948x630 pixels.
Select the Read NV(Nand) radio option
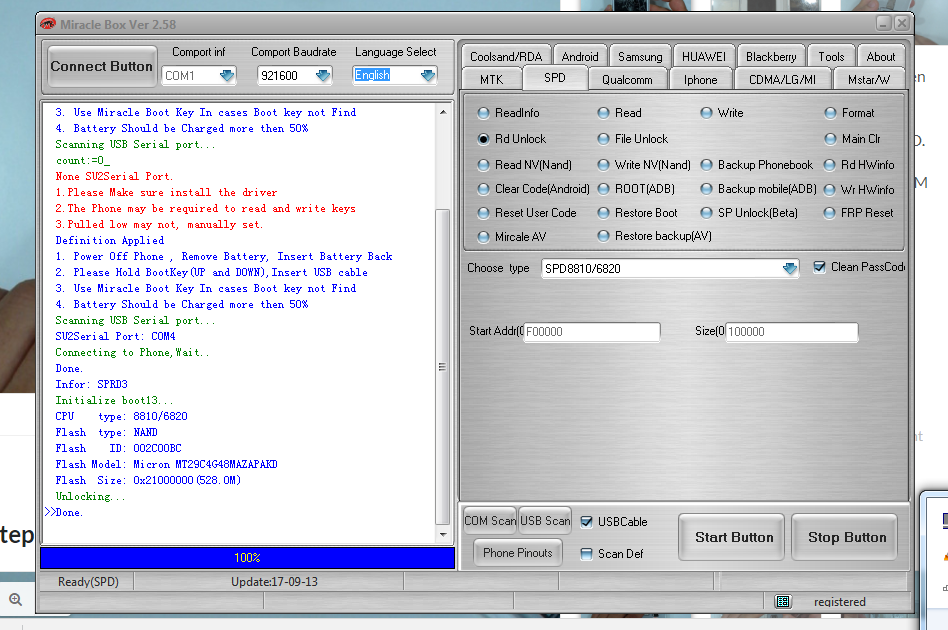pos(524,165)
